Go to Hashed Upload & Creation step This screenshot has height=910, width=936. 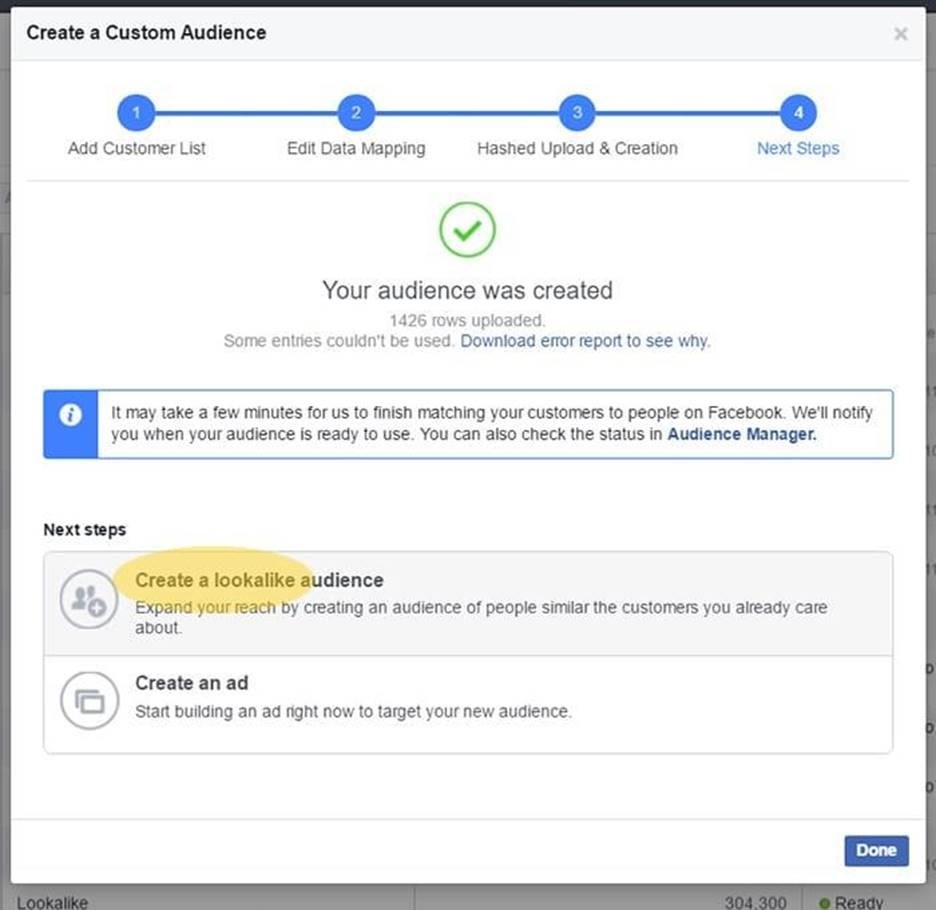tap(577, 148)
